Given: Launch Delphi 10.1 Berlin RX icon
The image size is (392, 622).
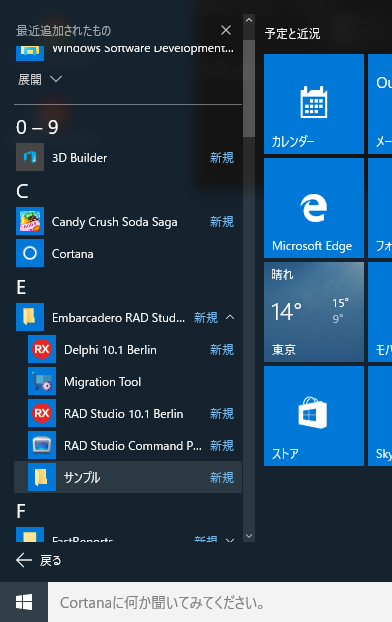Looking at the screenshot, I should 42,349.
